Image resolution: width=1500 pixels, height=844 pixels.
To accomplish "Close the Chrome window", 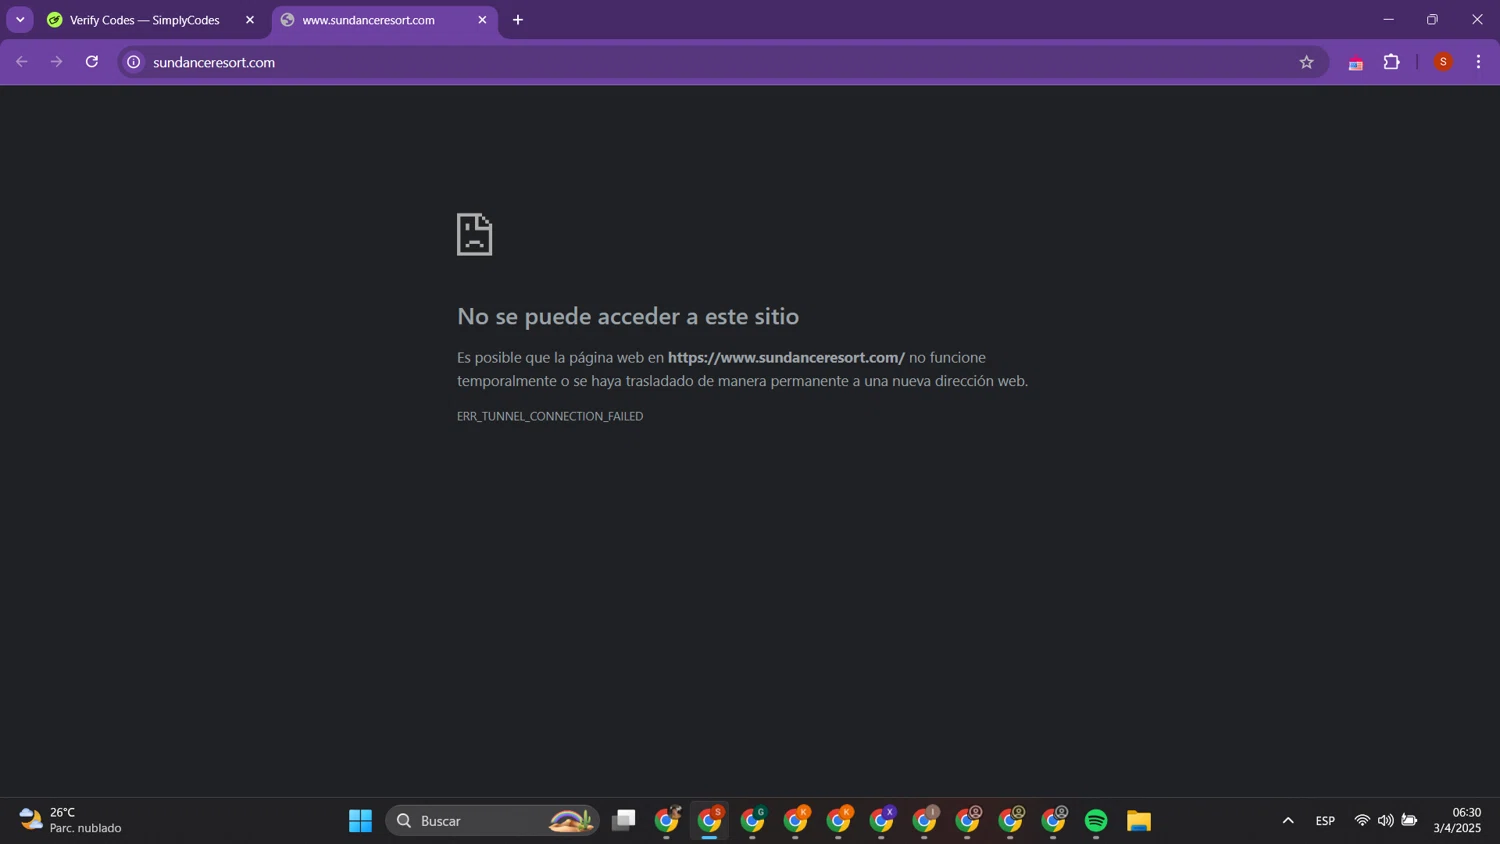I will click(1477, 20).
